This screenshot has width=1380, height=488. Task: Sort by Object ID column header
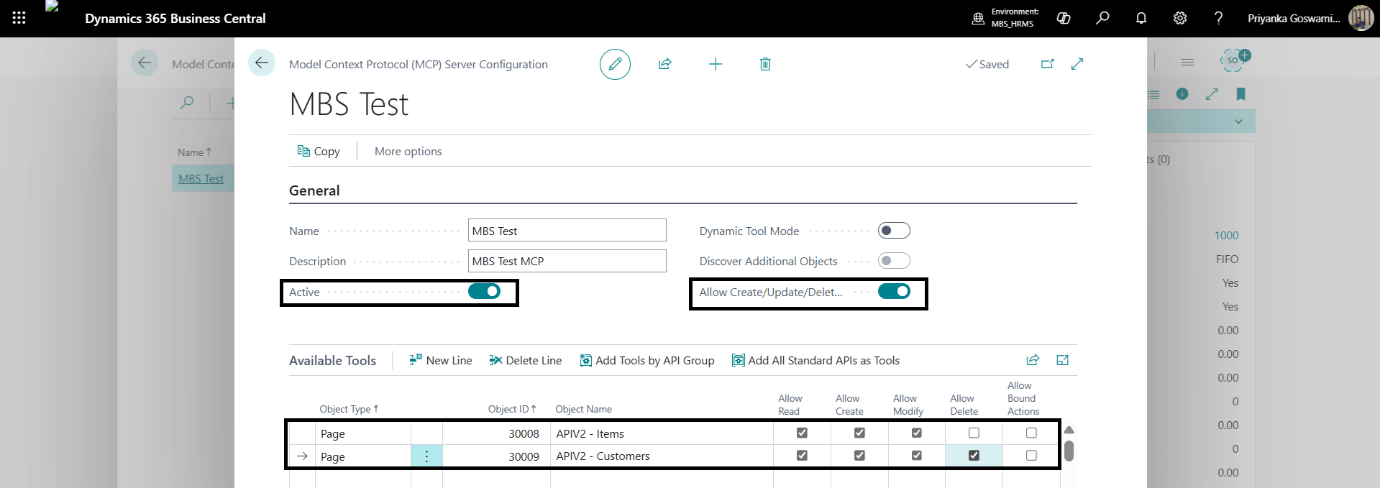tap(513, 409)
